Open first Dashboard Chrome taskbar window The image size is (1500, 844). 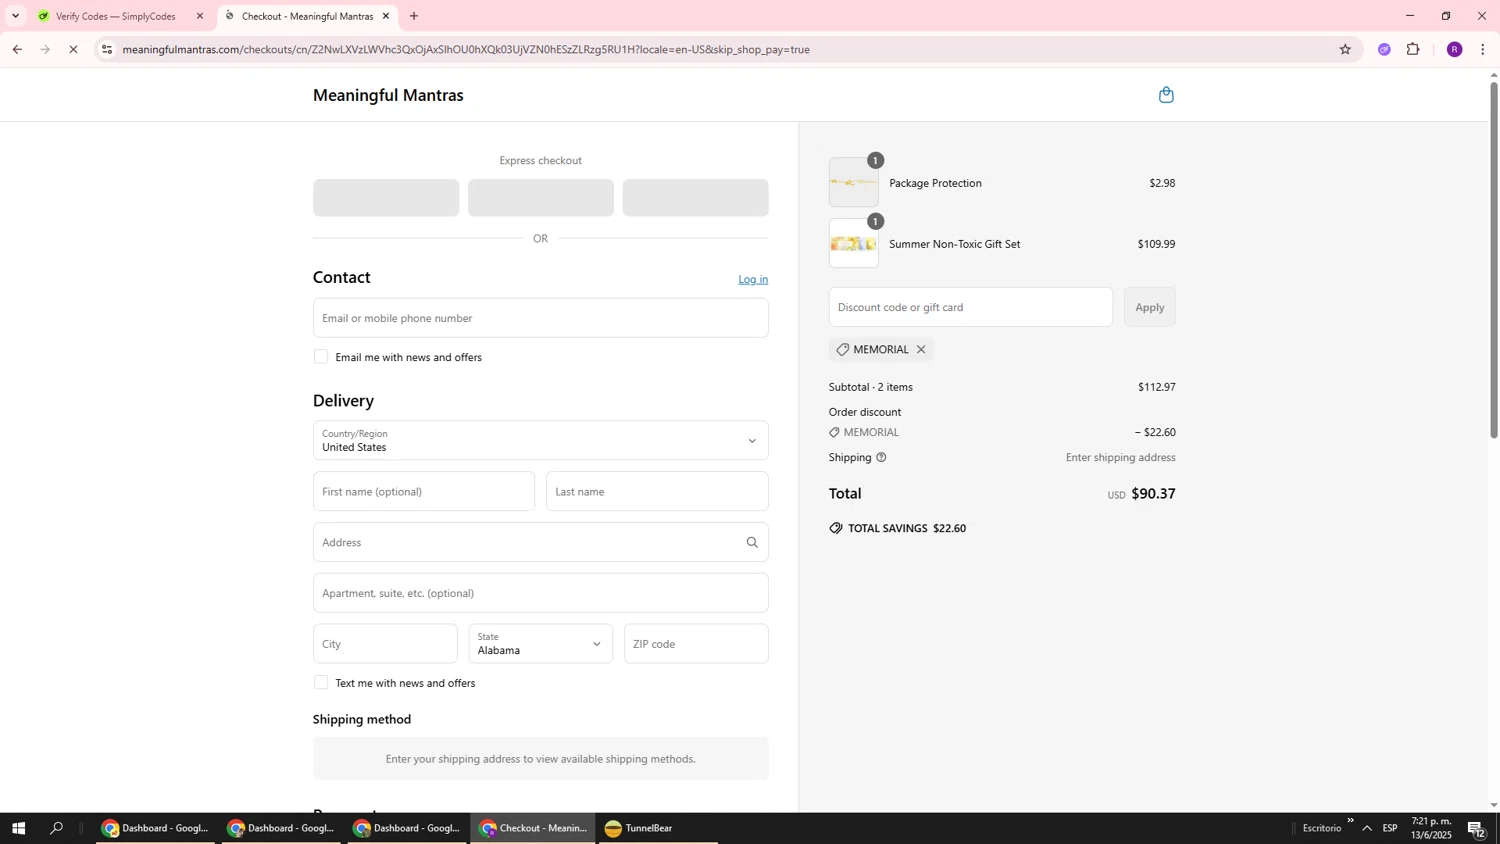155,828
